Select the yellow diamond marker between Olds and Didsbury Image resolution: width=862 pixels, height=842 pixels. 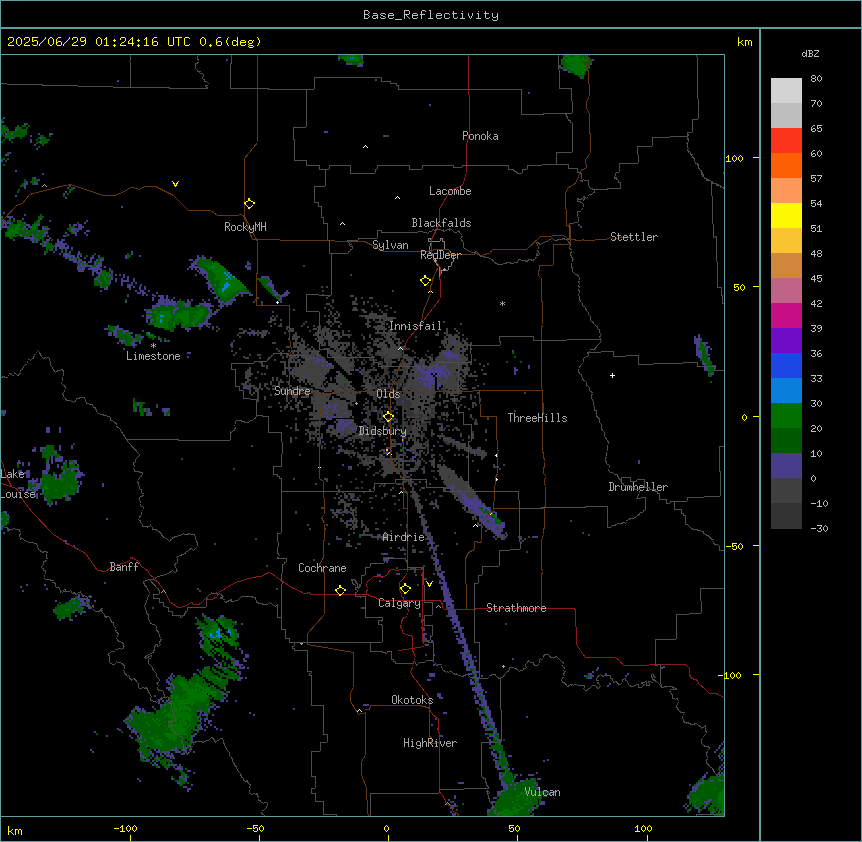(388, 417)
